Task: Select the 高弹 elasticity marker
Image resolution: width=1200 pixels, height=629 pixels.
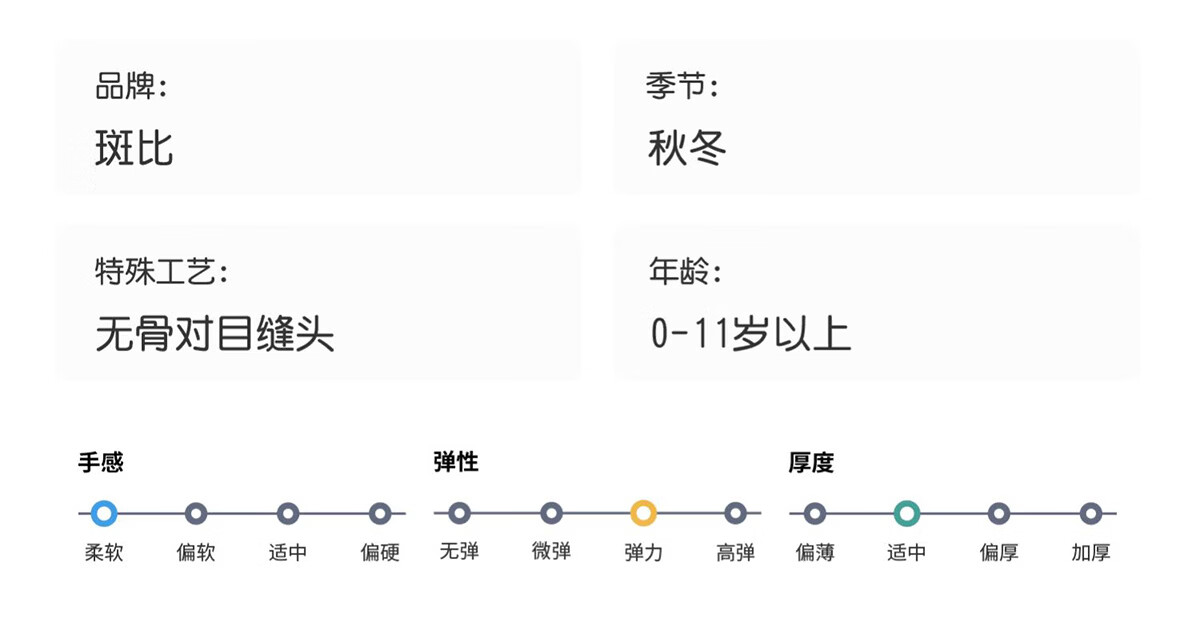Action: [x=735, y=514]
